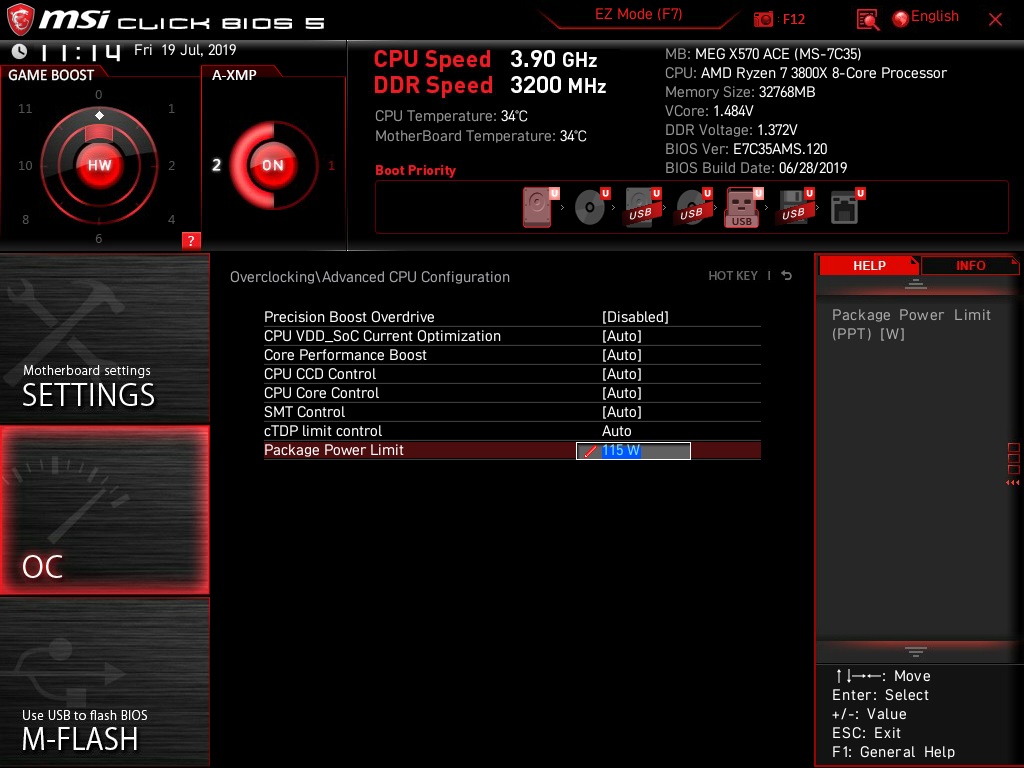Select the USB key boot device icon
Viewport: 1024px width, 768px height.
click(x=742, y=208)
